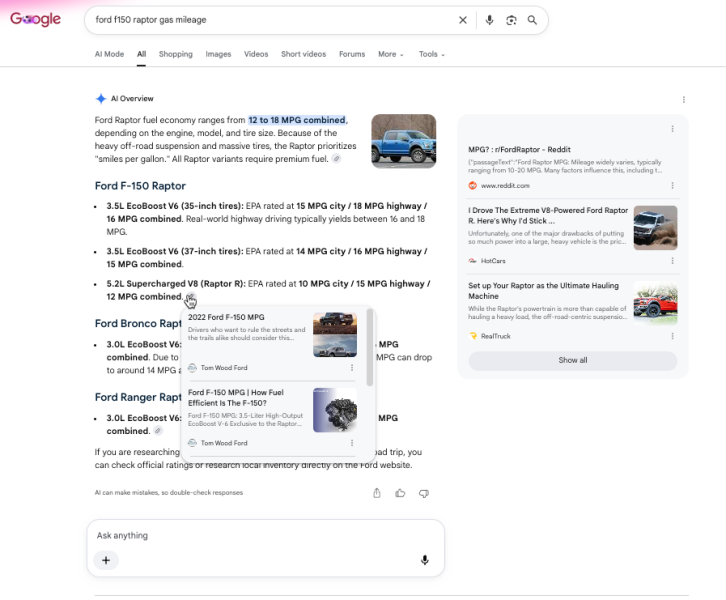
Task: Give thumbs down to AI Overview
Action: pos(424,494)
